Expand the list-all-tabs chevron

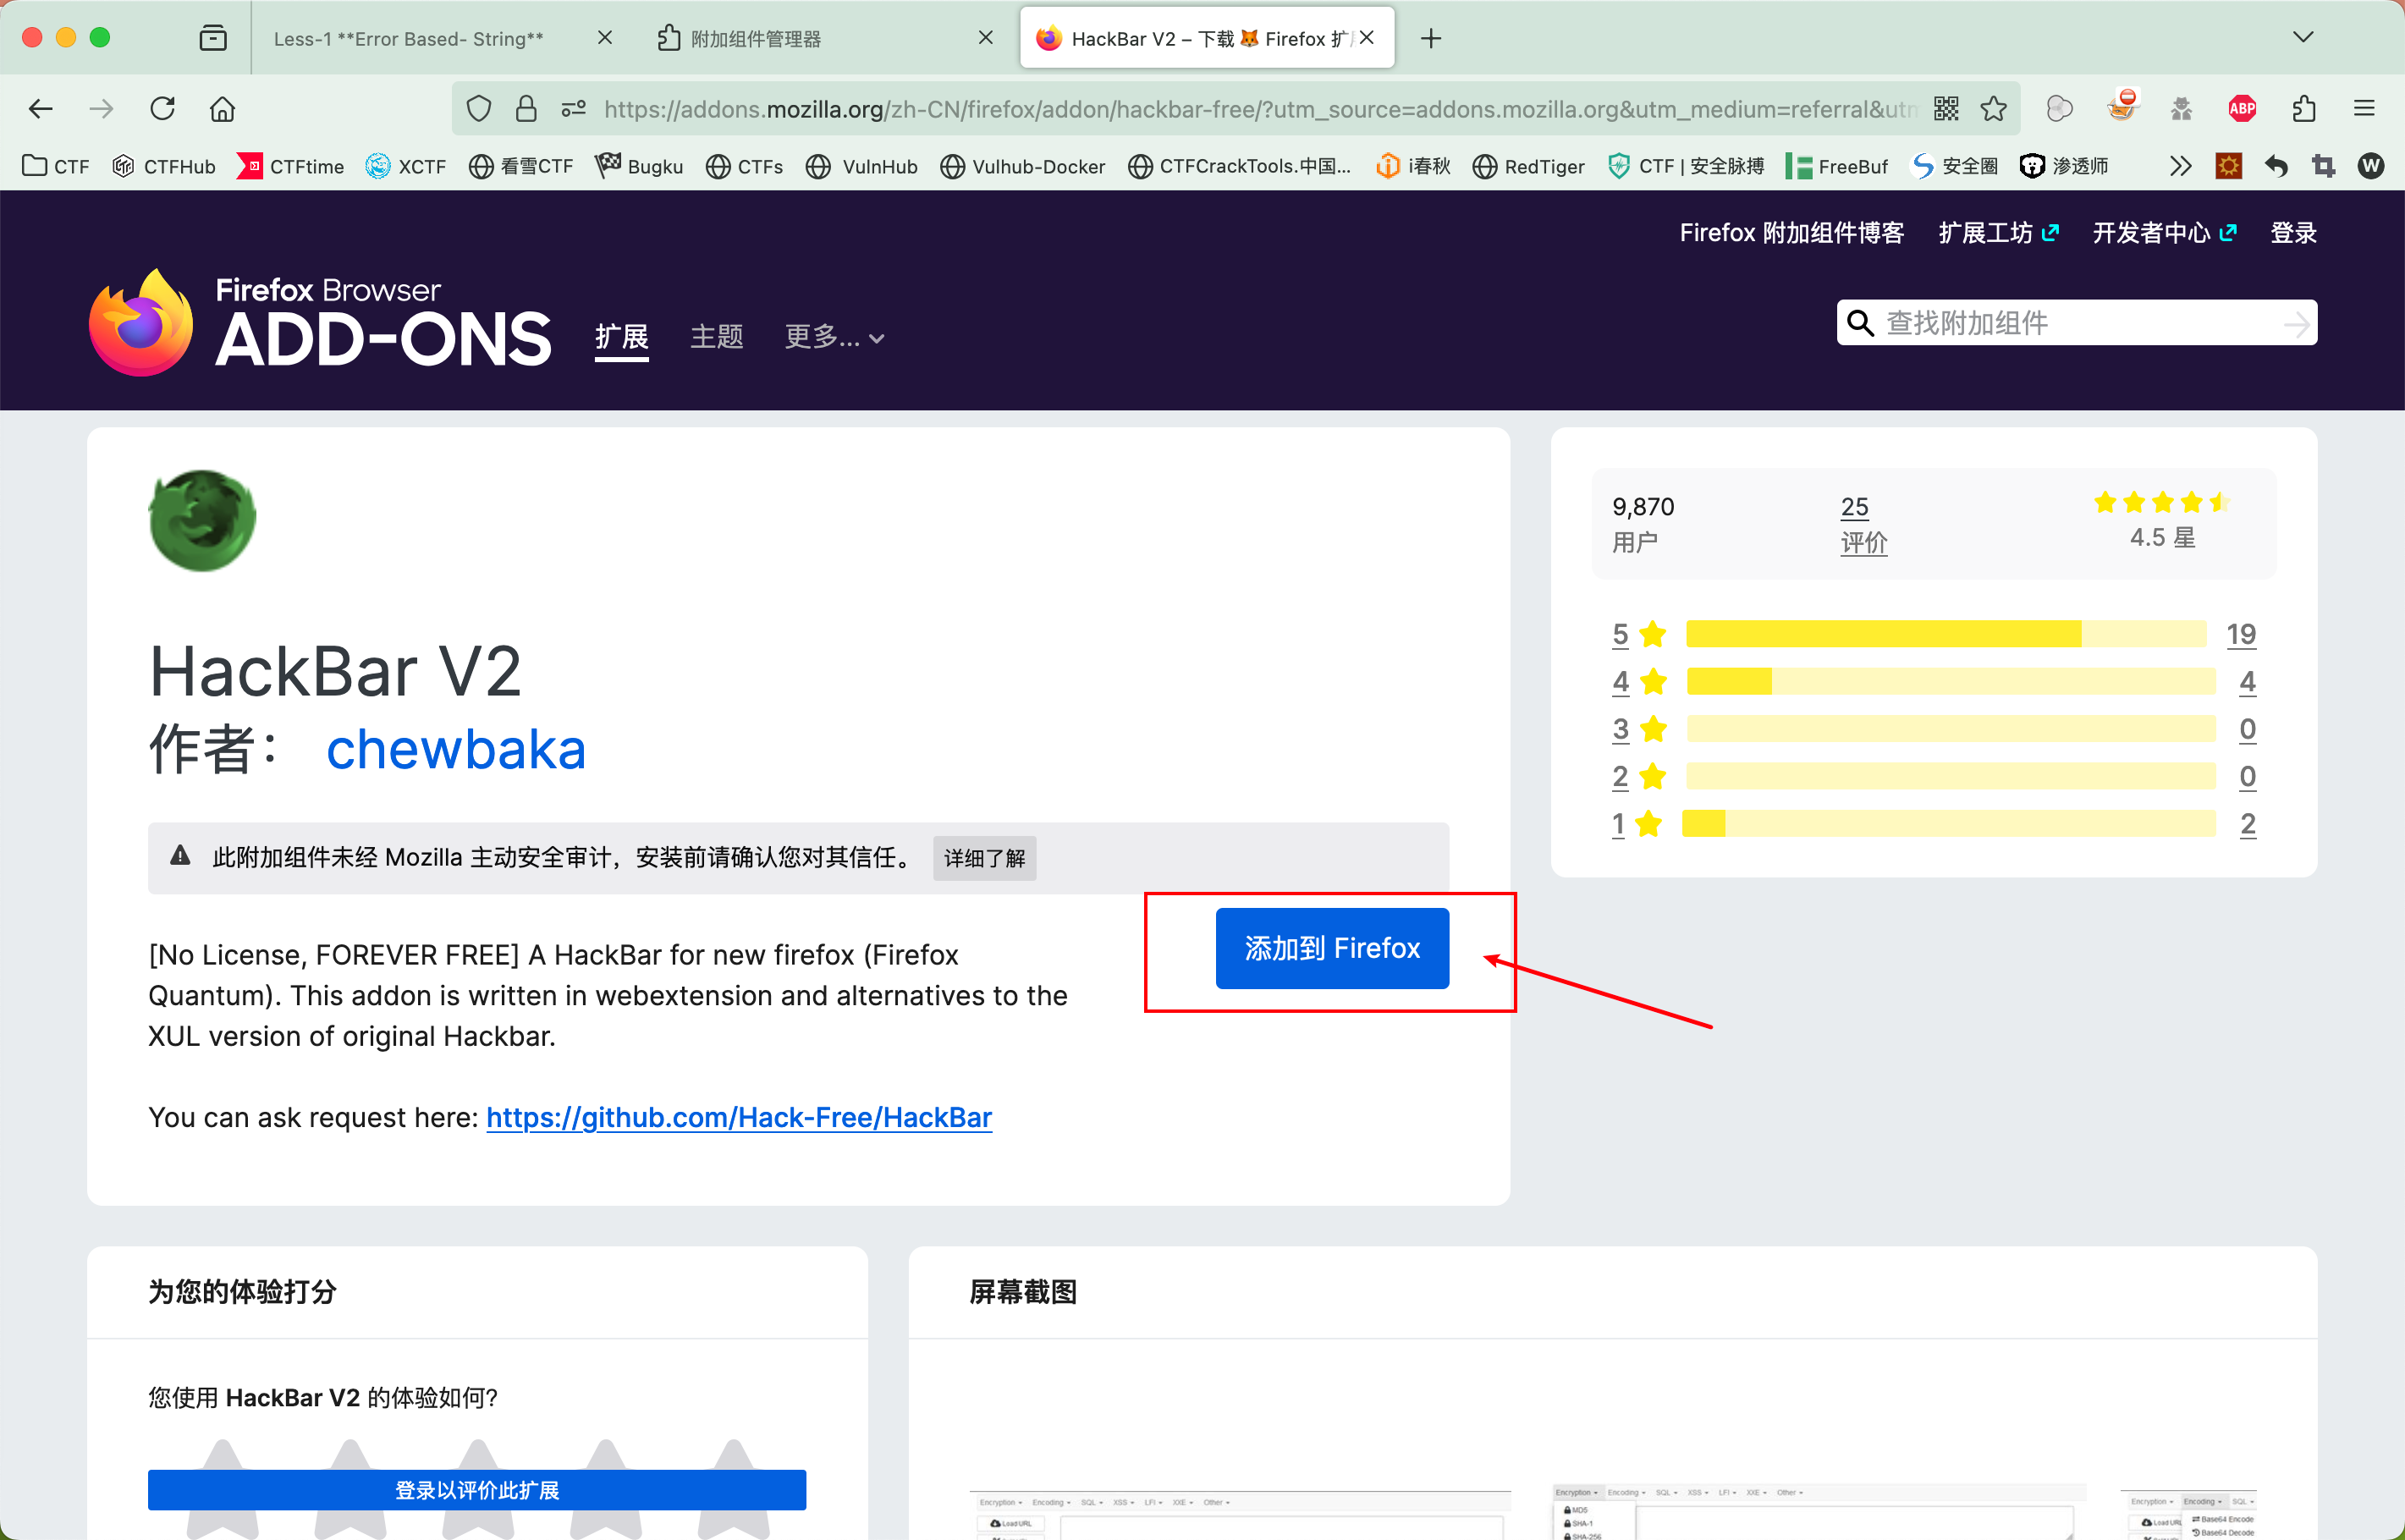2303,37
